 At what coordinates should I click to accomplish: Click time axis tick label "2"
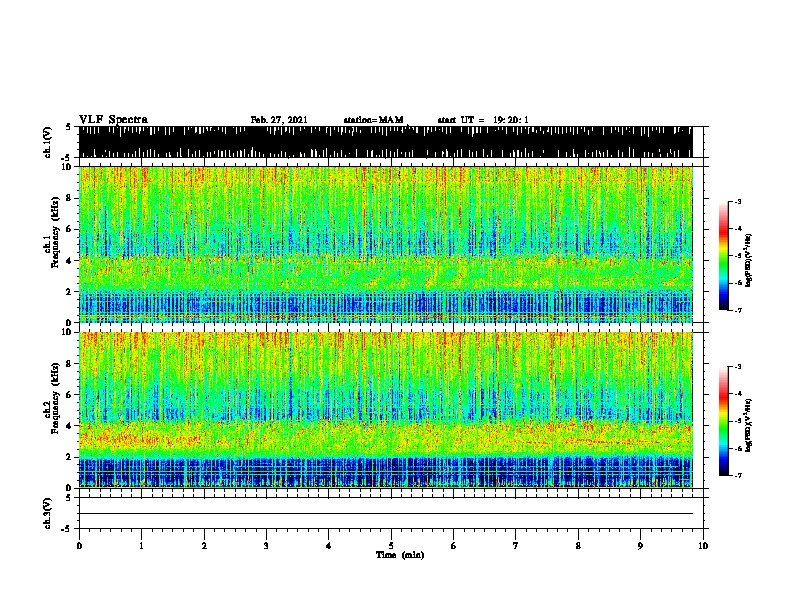click(x=204, y=546)
